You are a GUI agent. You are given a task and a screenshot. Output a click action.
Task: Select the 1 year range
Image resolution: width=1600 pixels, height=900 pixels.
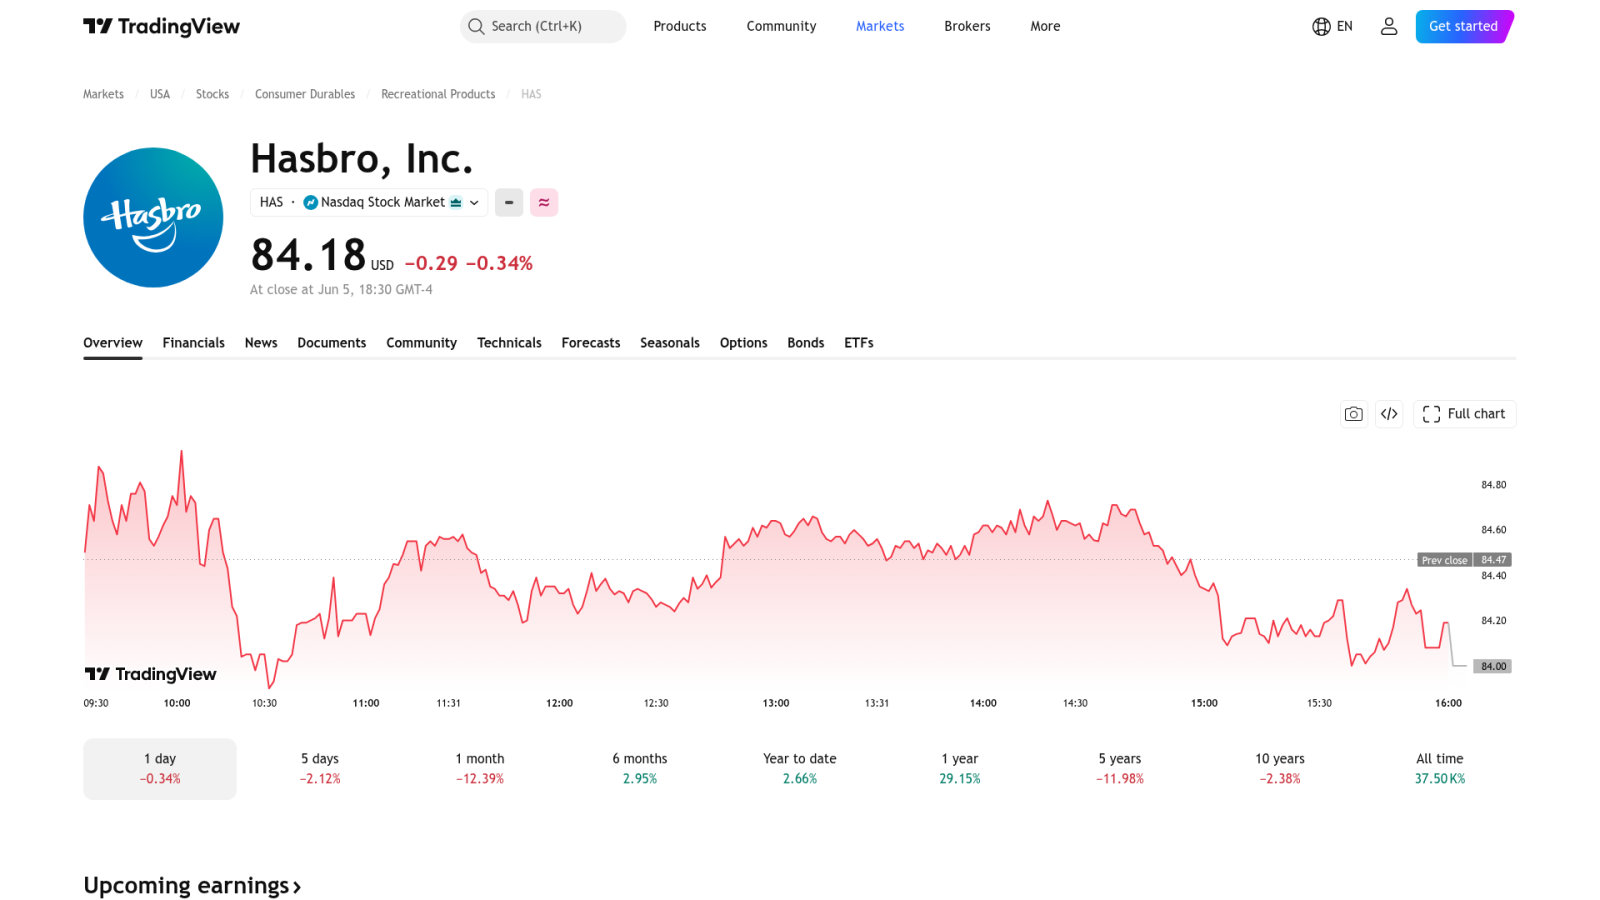960,769
